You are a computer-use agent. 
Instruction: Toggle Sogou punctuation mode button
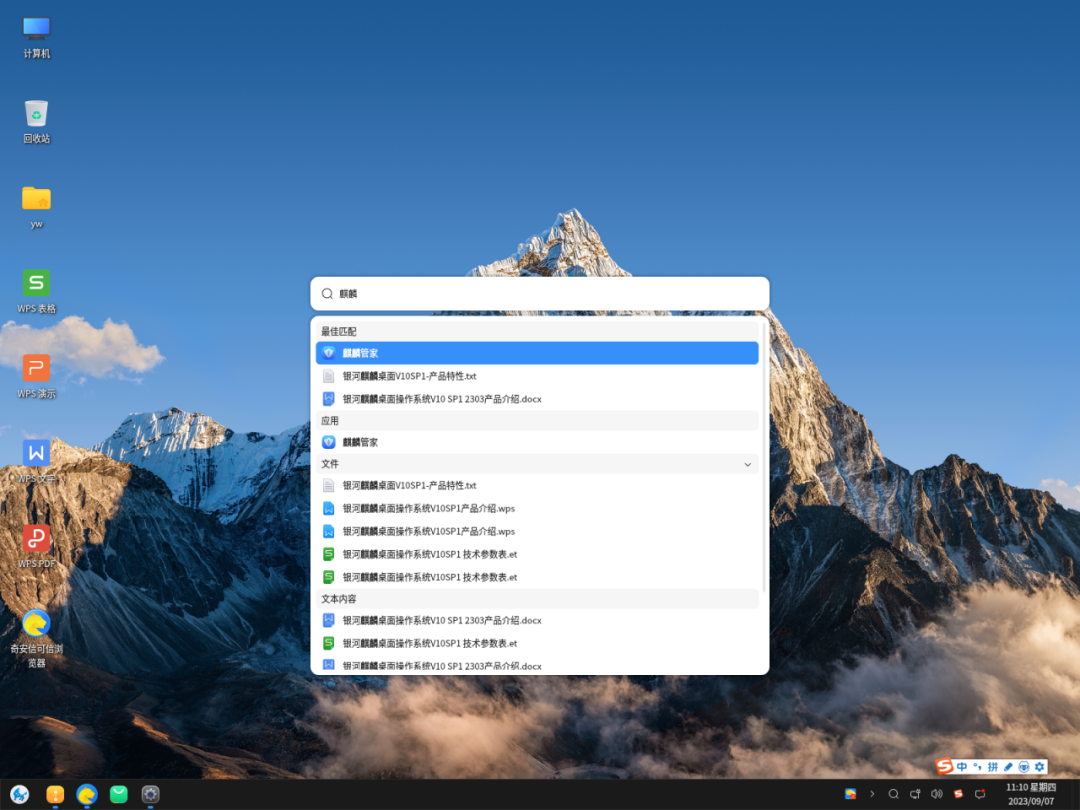977,767
